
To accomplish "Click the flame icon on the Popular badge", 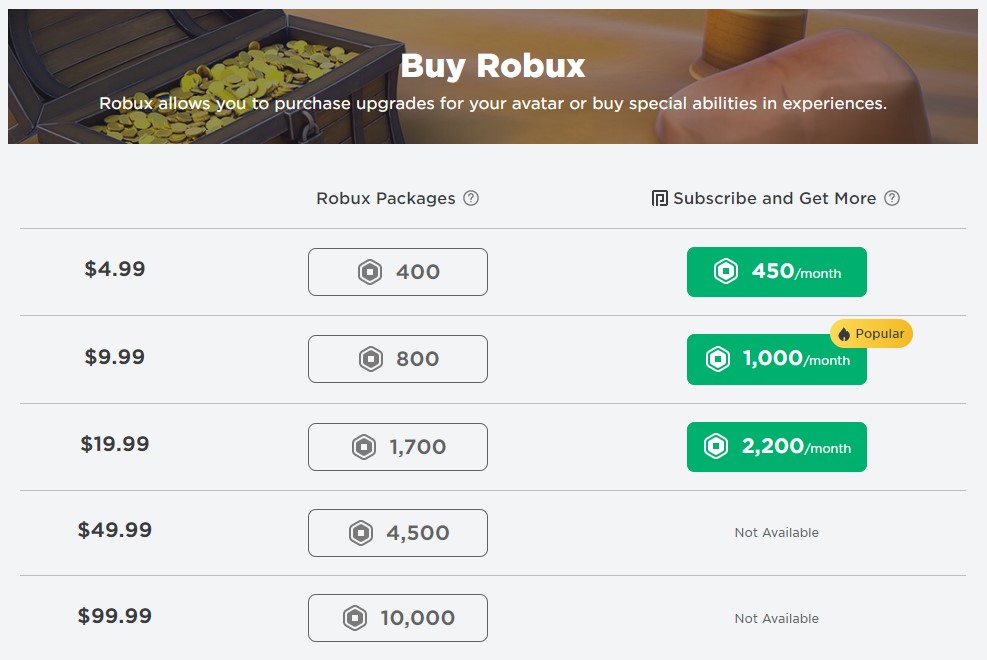I will (844, 334).
